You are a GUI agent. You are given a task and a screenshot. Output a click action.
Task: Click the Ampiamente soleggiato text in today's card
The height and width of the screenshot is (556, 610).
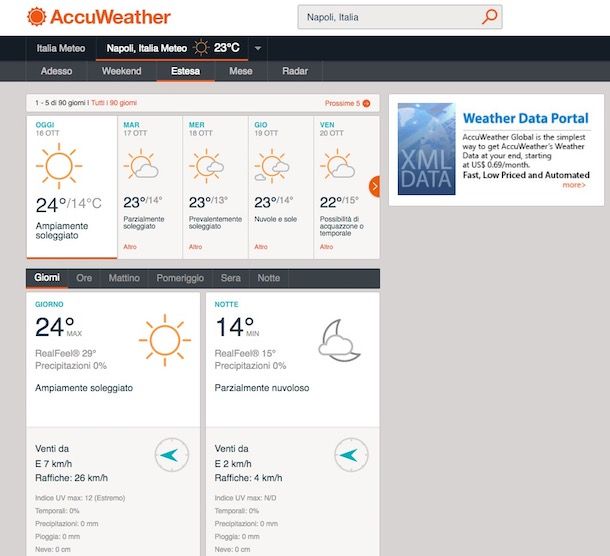click(62, 231)
